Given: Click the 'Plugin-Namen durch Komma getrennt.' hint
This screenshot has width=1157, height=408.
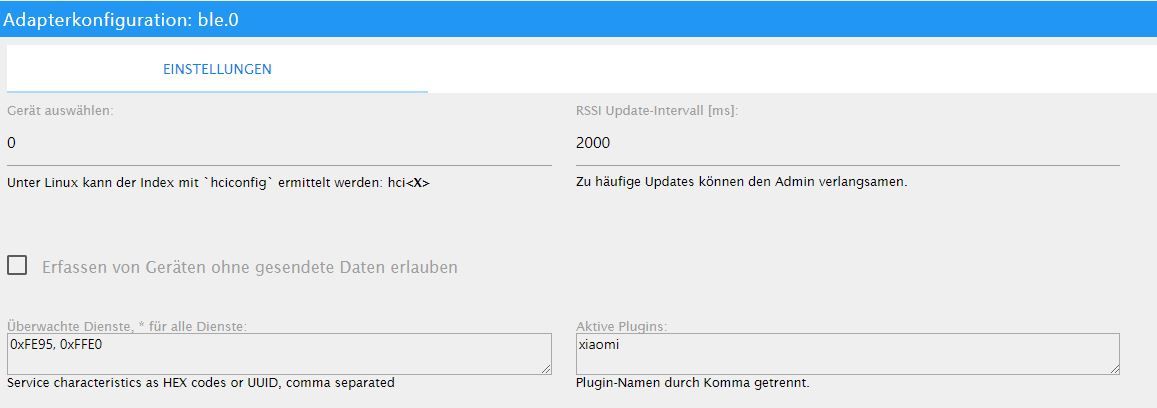Looking at the screenshot, I should (x=692, y=383).
